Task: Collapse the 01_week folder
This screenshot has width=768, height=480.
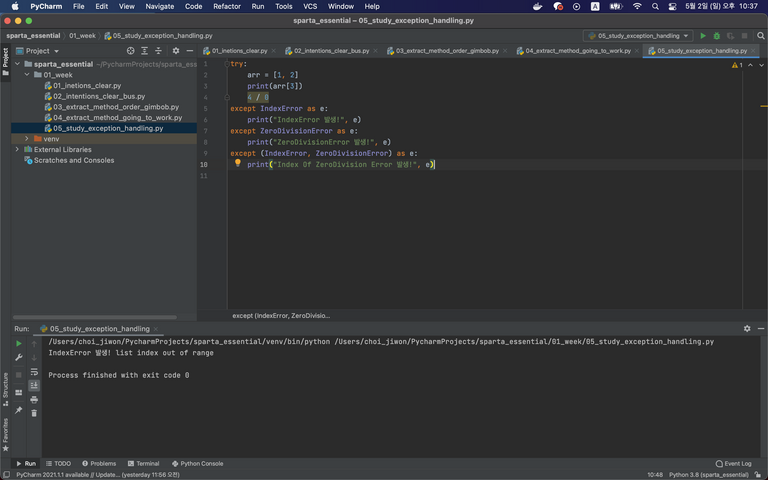Action: click(x=27, y=75)
